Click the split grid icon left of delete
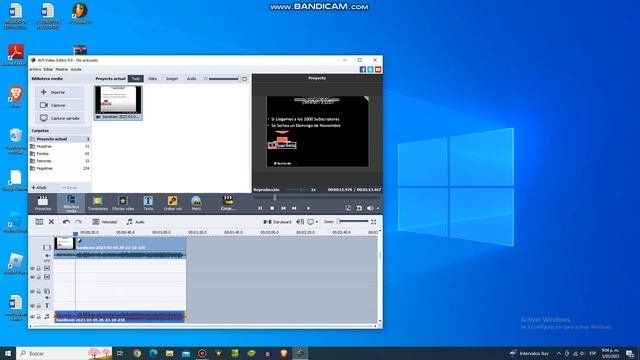Image resolution: width=640 pixels, height=360 pixels. (39, 222)
